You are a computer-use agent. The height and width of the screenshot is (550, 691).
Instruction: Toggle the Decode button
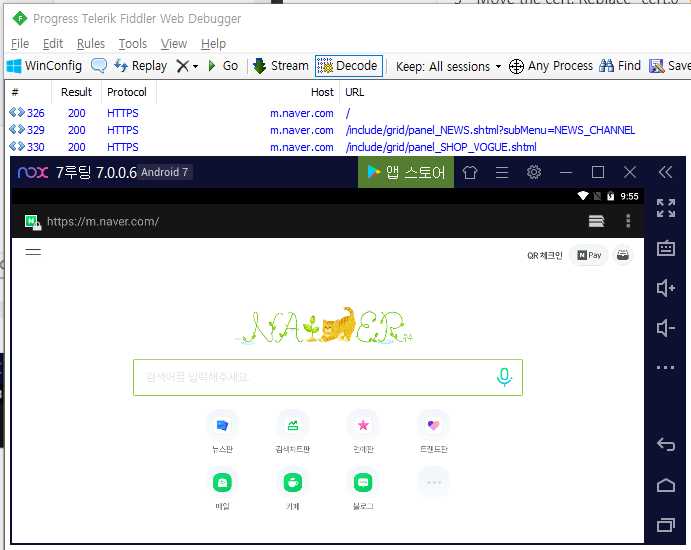pyautogui.click(x=349, y=66)
